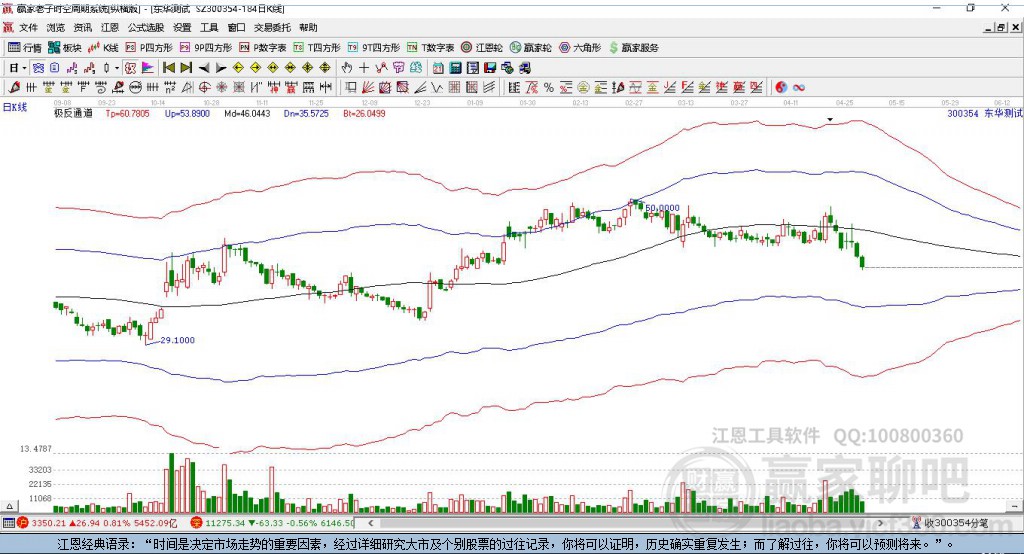Select the circled 金 icon
The width and height of the screenshot is (1024, 554).
584,87
